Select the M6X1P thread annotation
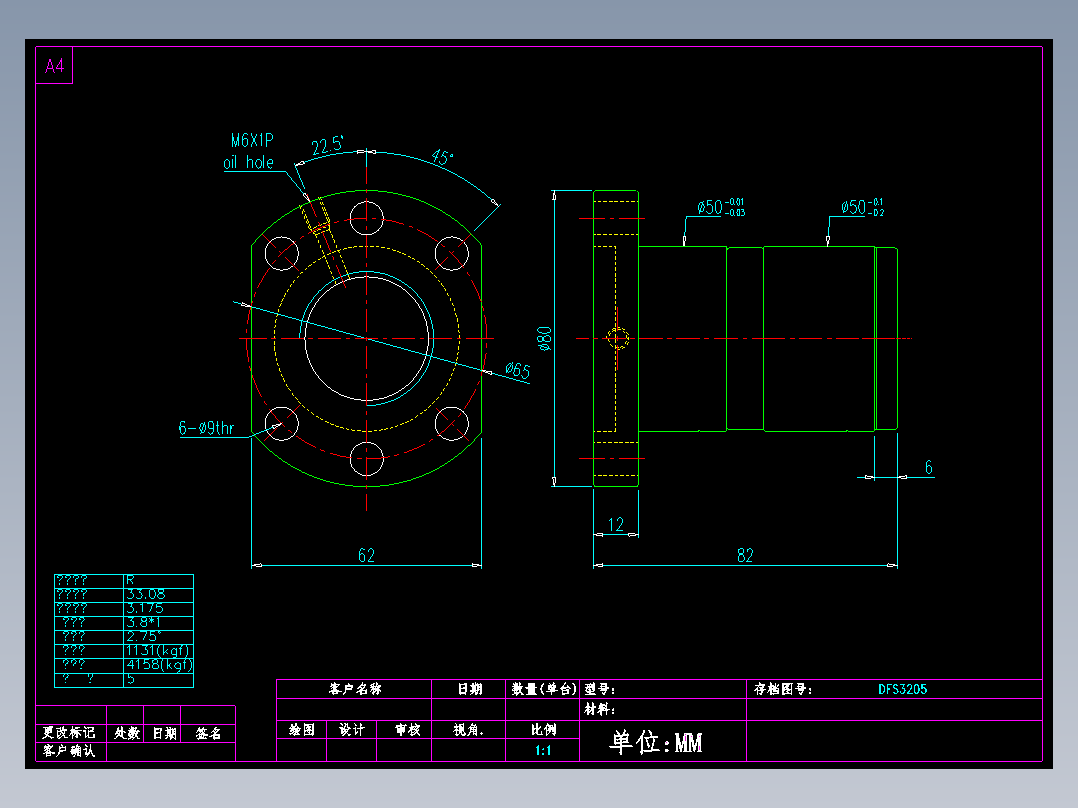 click(x=252, y=141)
